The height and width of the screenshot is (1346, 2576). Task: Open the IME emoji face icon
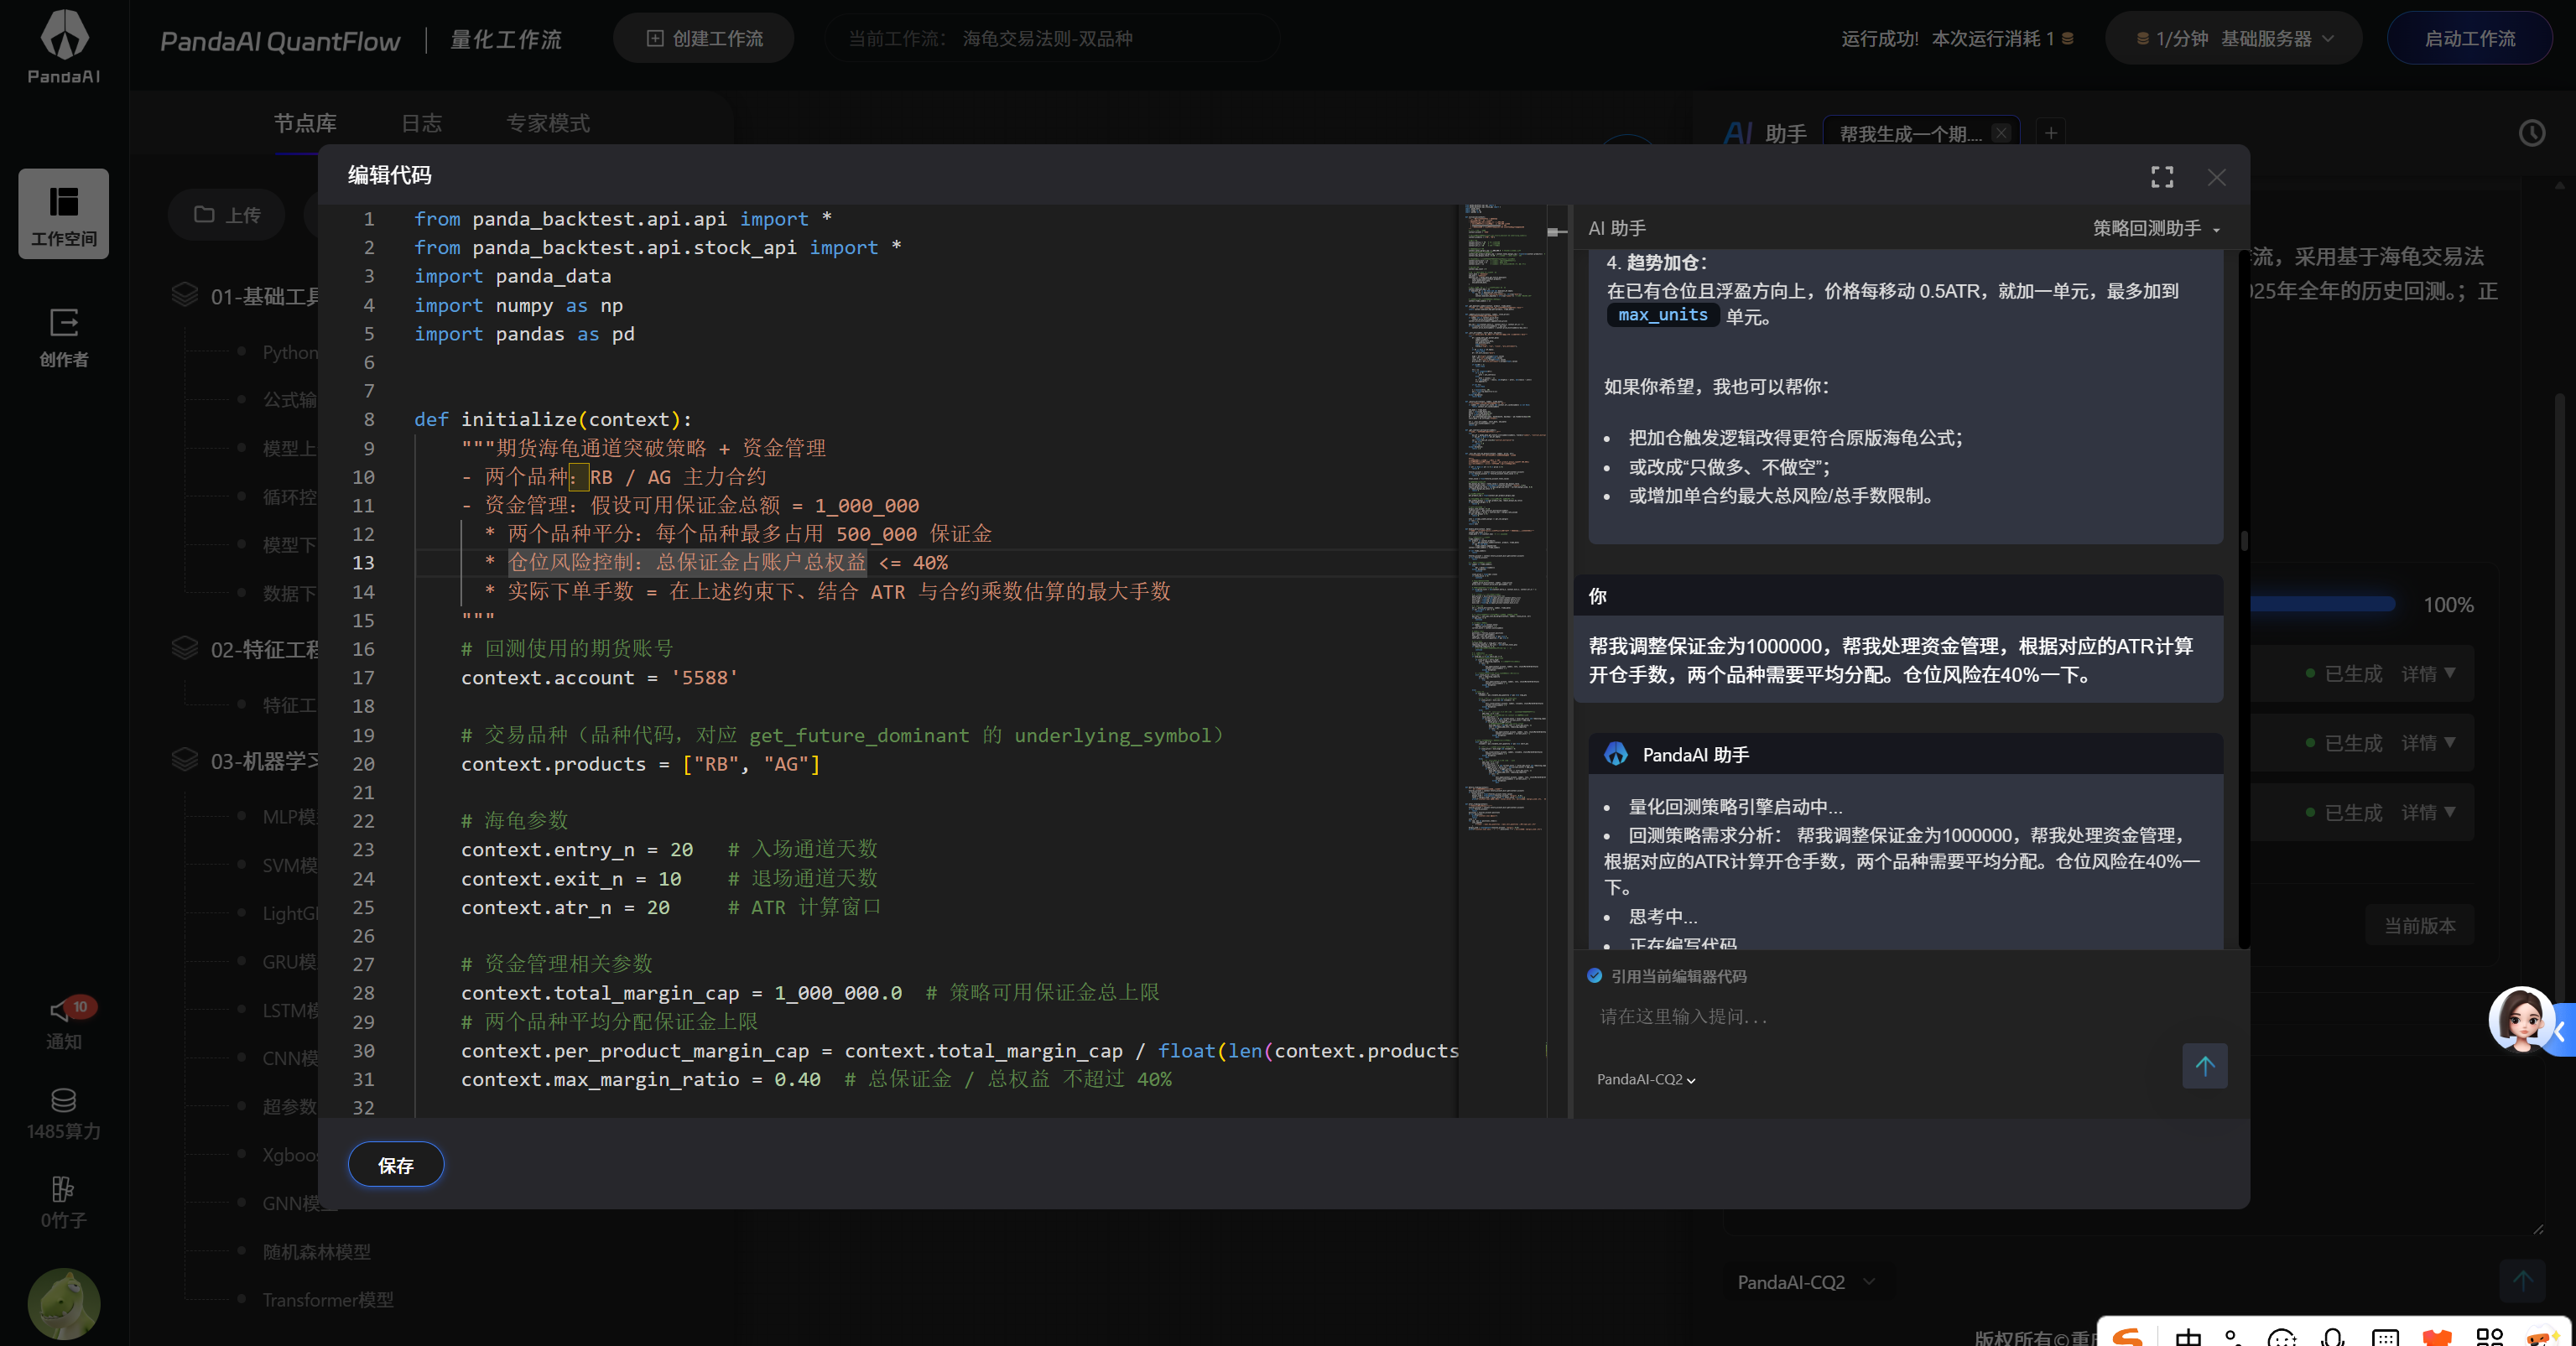2283,1337
